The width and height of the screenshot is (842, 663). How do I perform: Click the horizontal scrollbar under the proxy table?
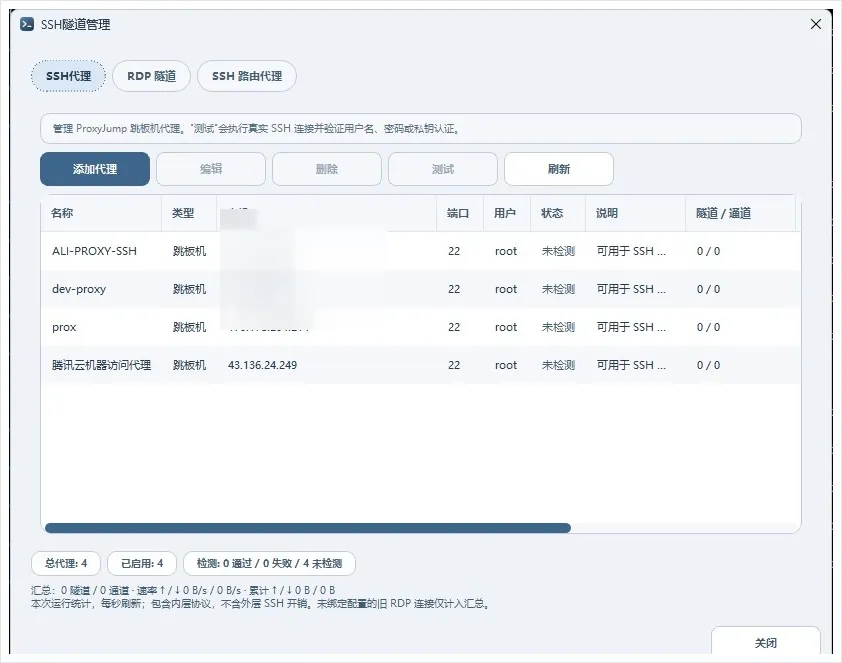pos(308,528)
